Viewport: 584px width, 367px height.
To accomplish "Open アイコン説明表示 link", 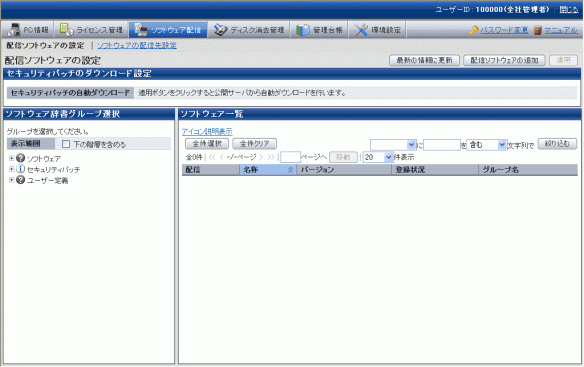I will (x=207, y=132).
